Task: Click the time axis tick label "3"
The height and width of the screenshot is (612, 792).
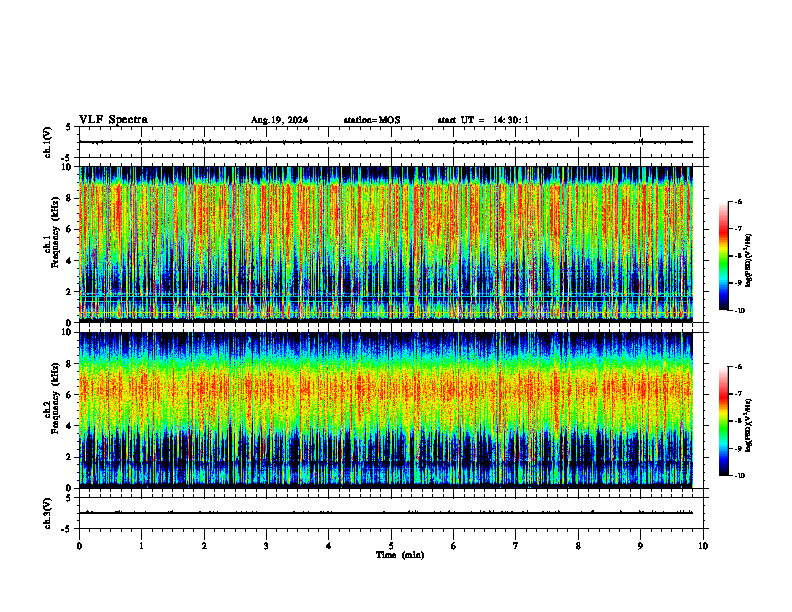Action: [266, 546]
